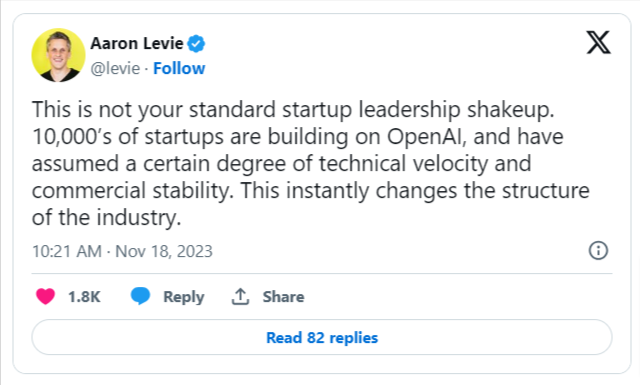Click the Share label
This screenshot has width=640, height=385.
coord(283,297)
